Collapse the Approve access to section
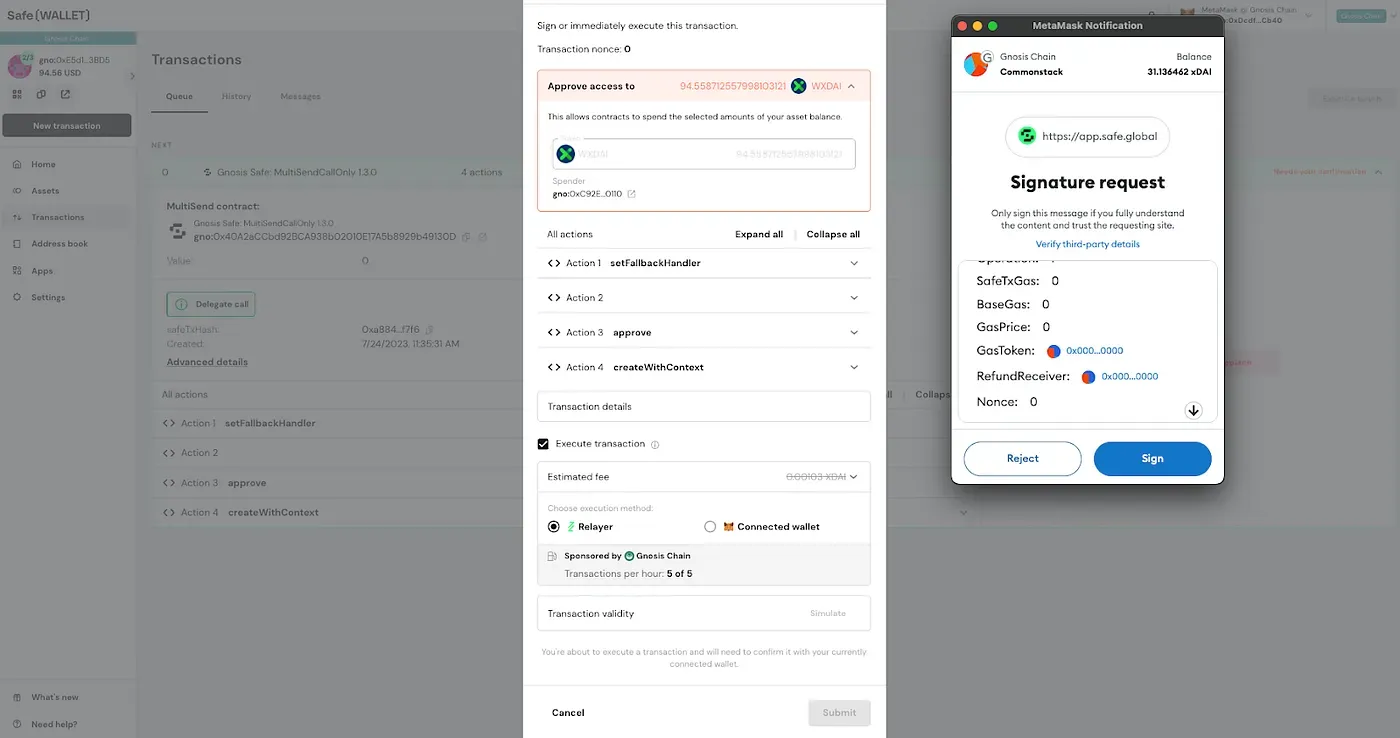1400x738 pixels. pyautogui.click(x=851, y=86)
